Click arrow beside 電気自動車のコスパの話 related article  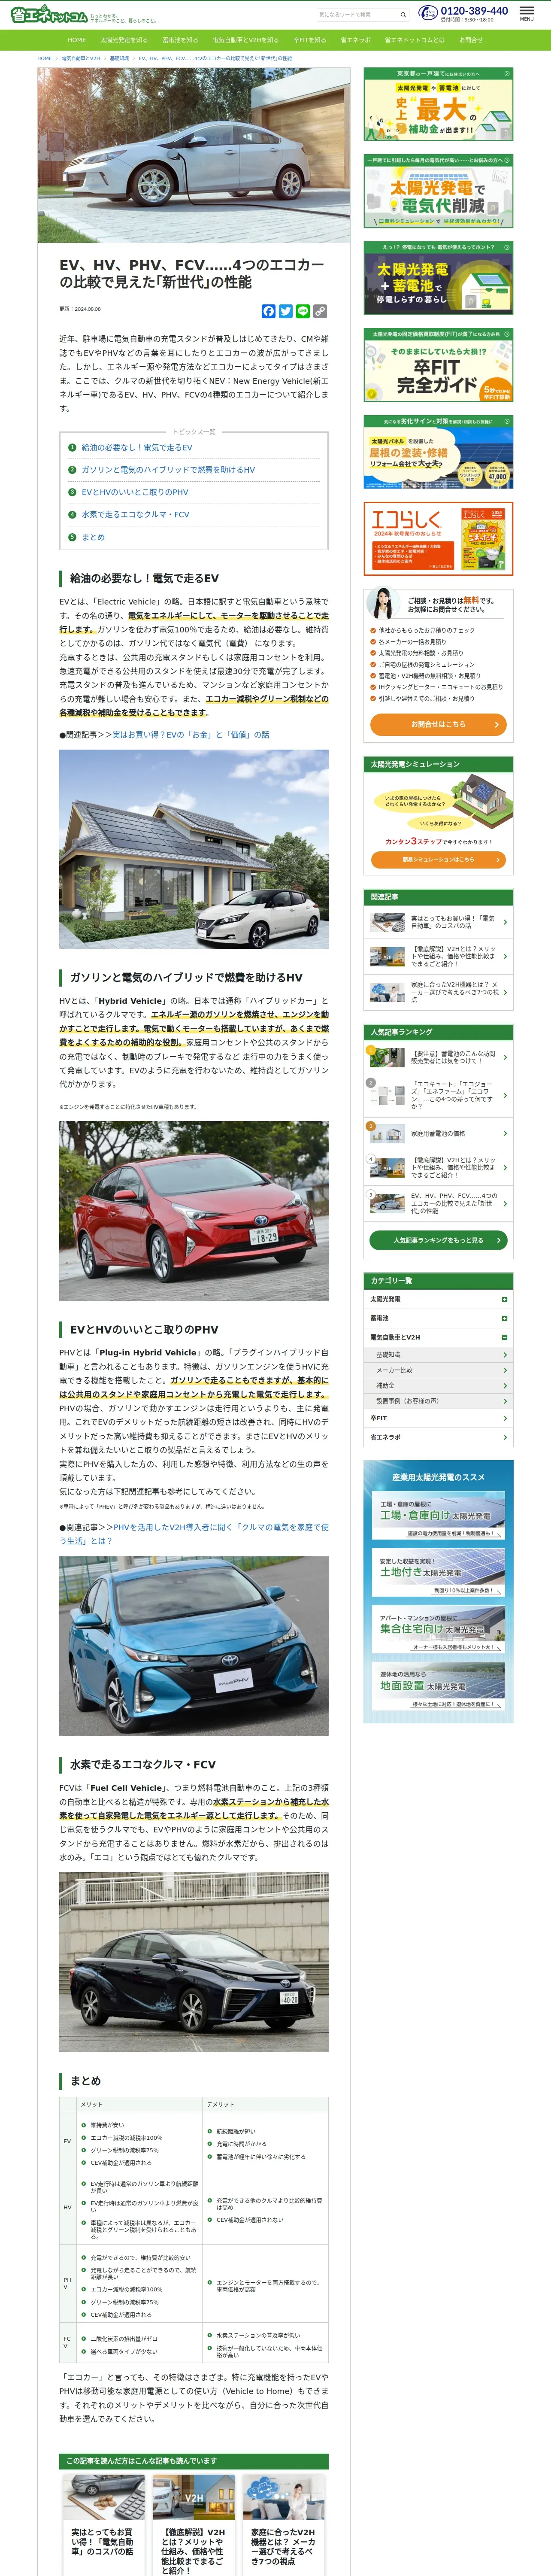(505, 922)
